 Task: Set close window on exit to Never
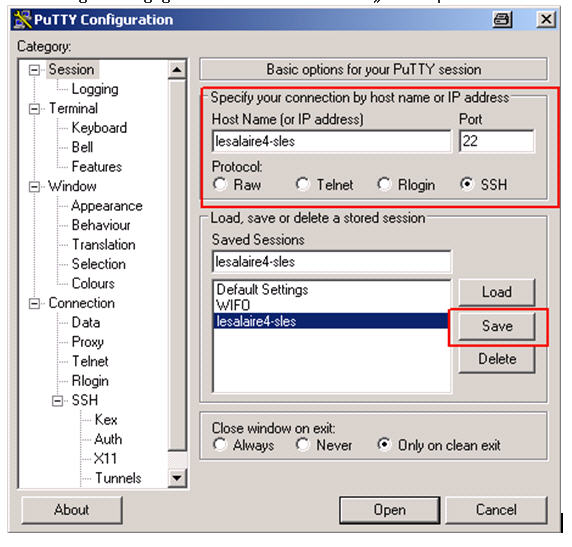(x=303, y=444)
